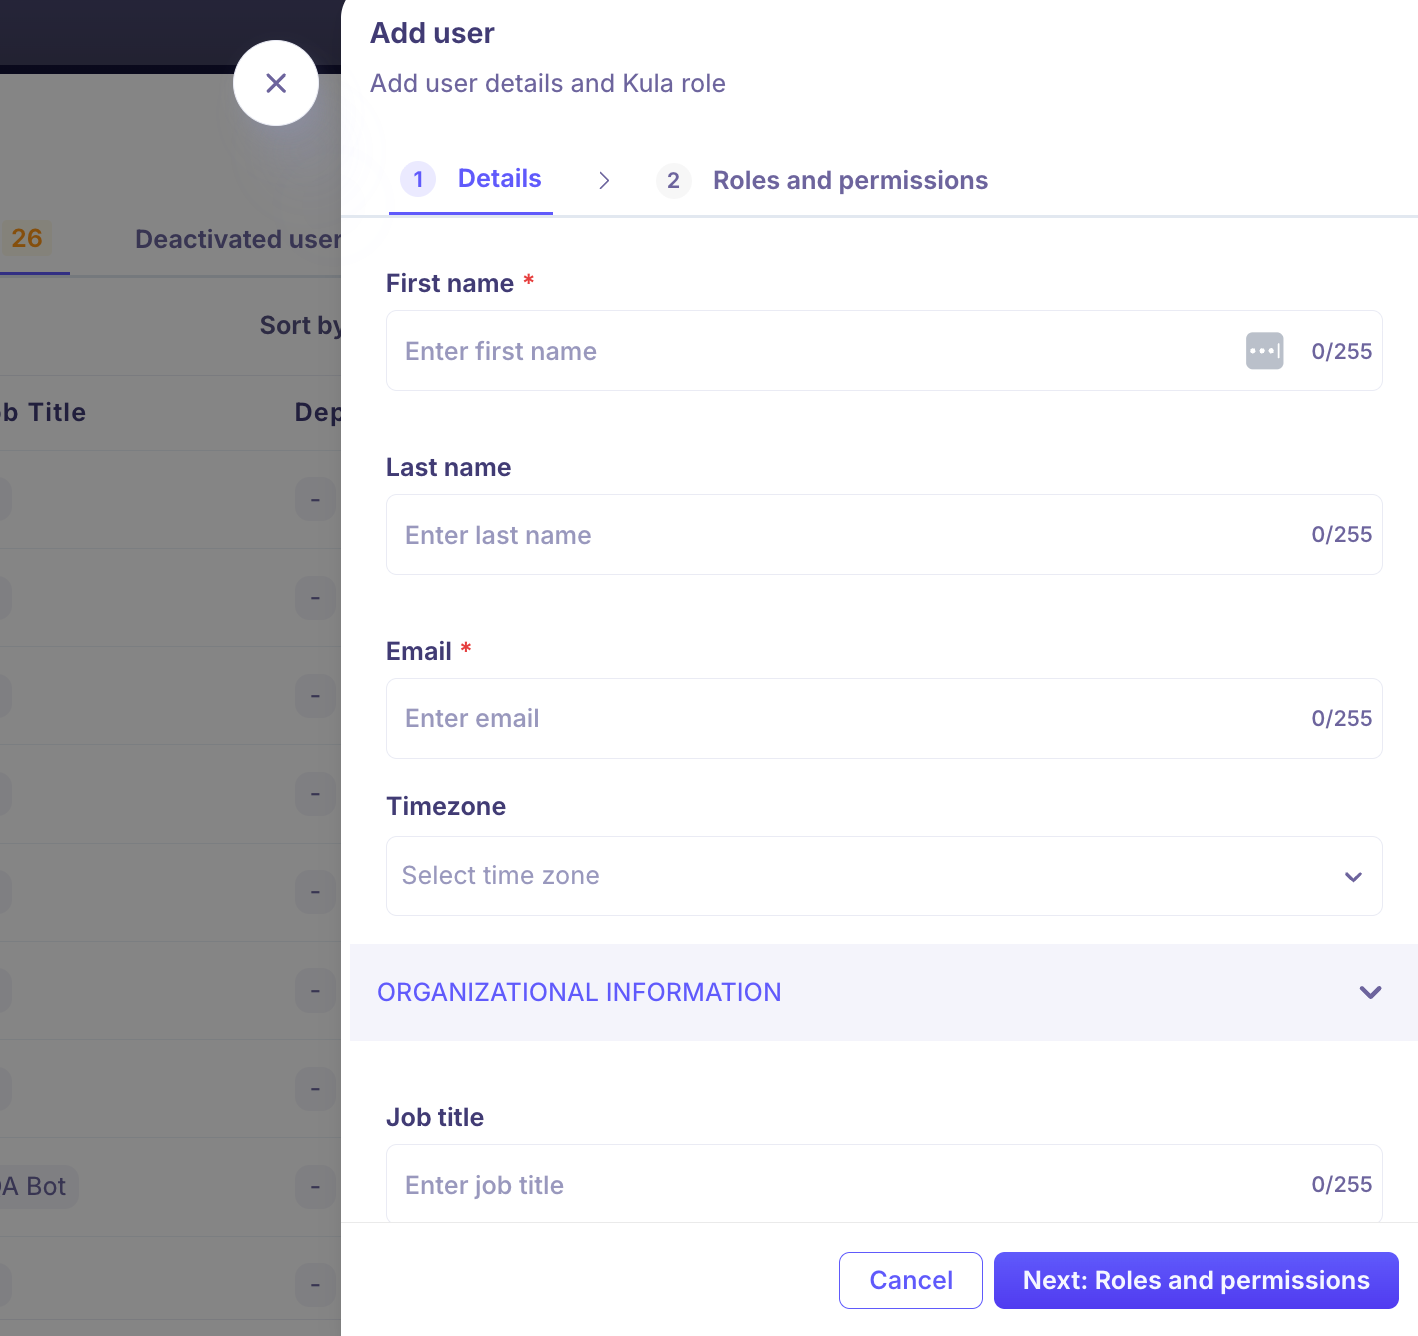Open the Select time zone dropdown
1418x1336 pixels.
[884, 876]
